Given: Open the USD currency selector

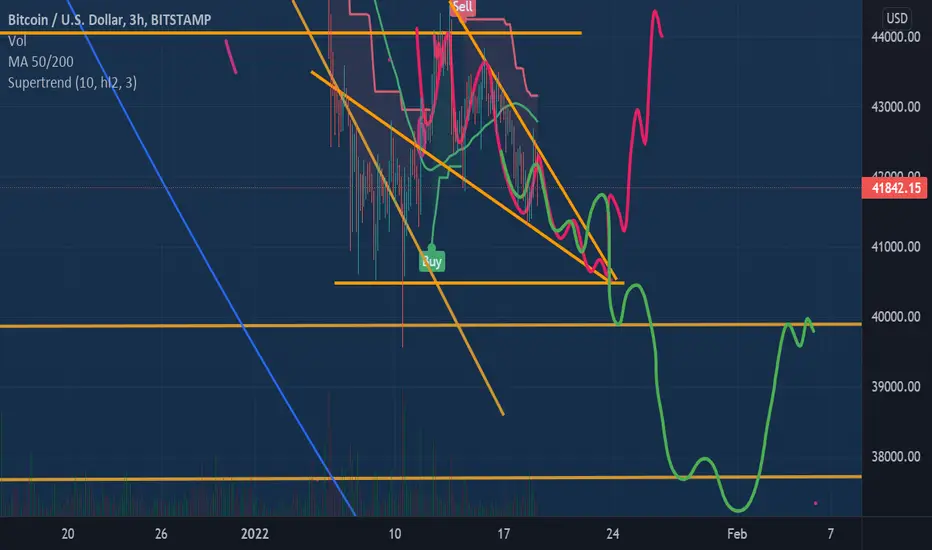Looking at the screenshot, I should pyautogui.click(x=897, y=18).
